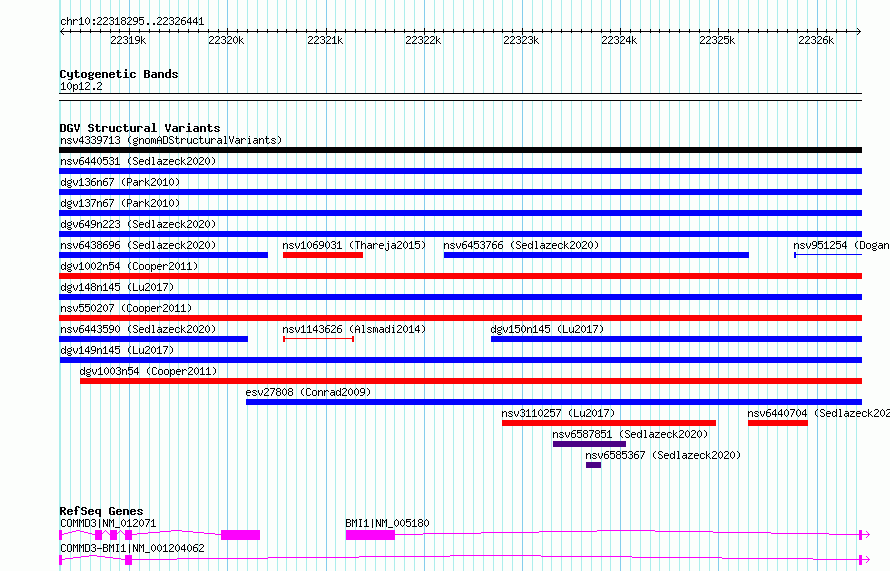
Task: Click the Cytogenetic Bands track title
Action: point(119,74)
